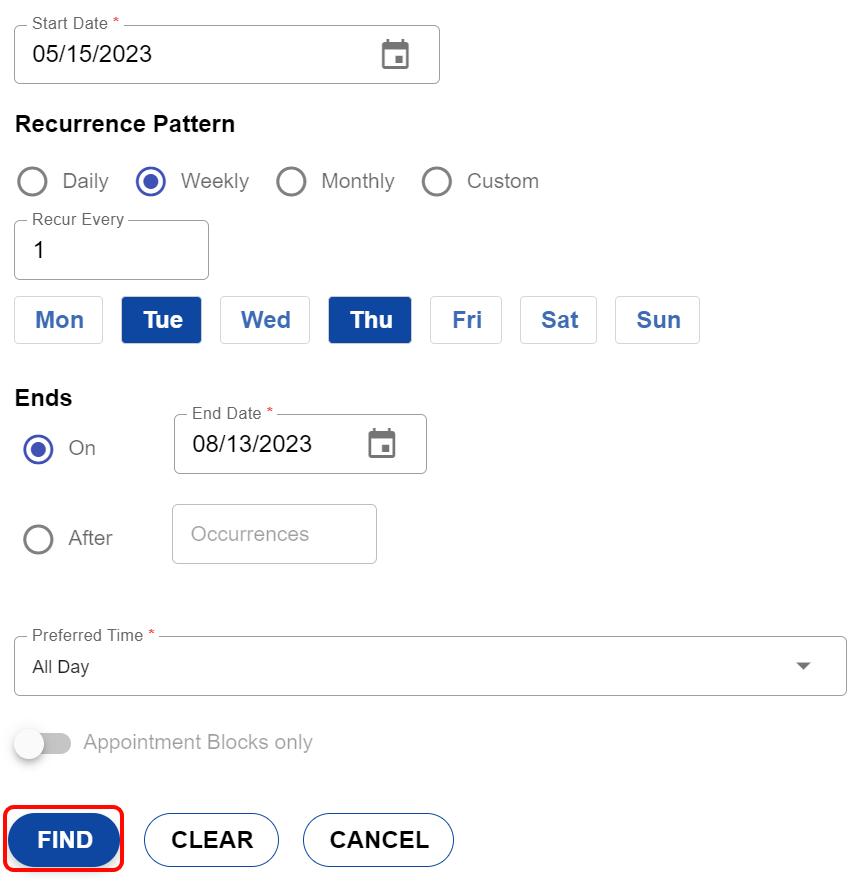Toggle the Mon day button

click(x=59, y=320)
